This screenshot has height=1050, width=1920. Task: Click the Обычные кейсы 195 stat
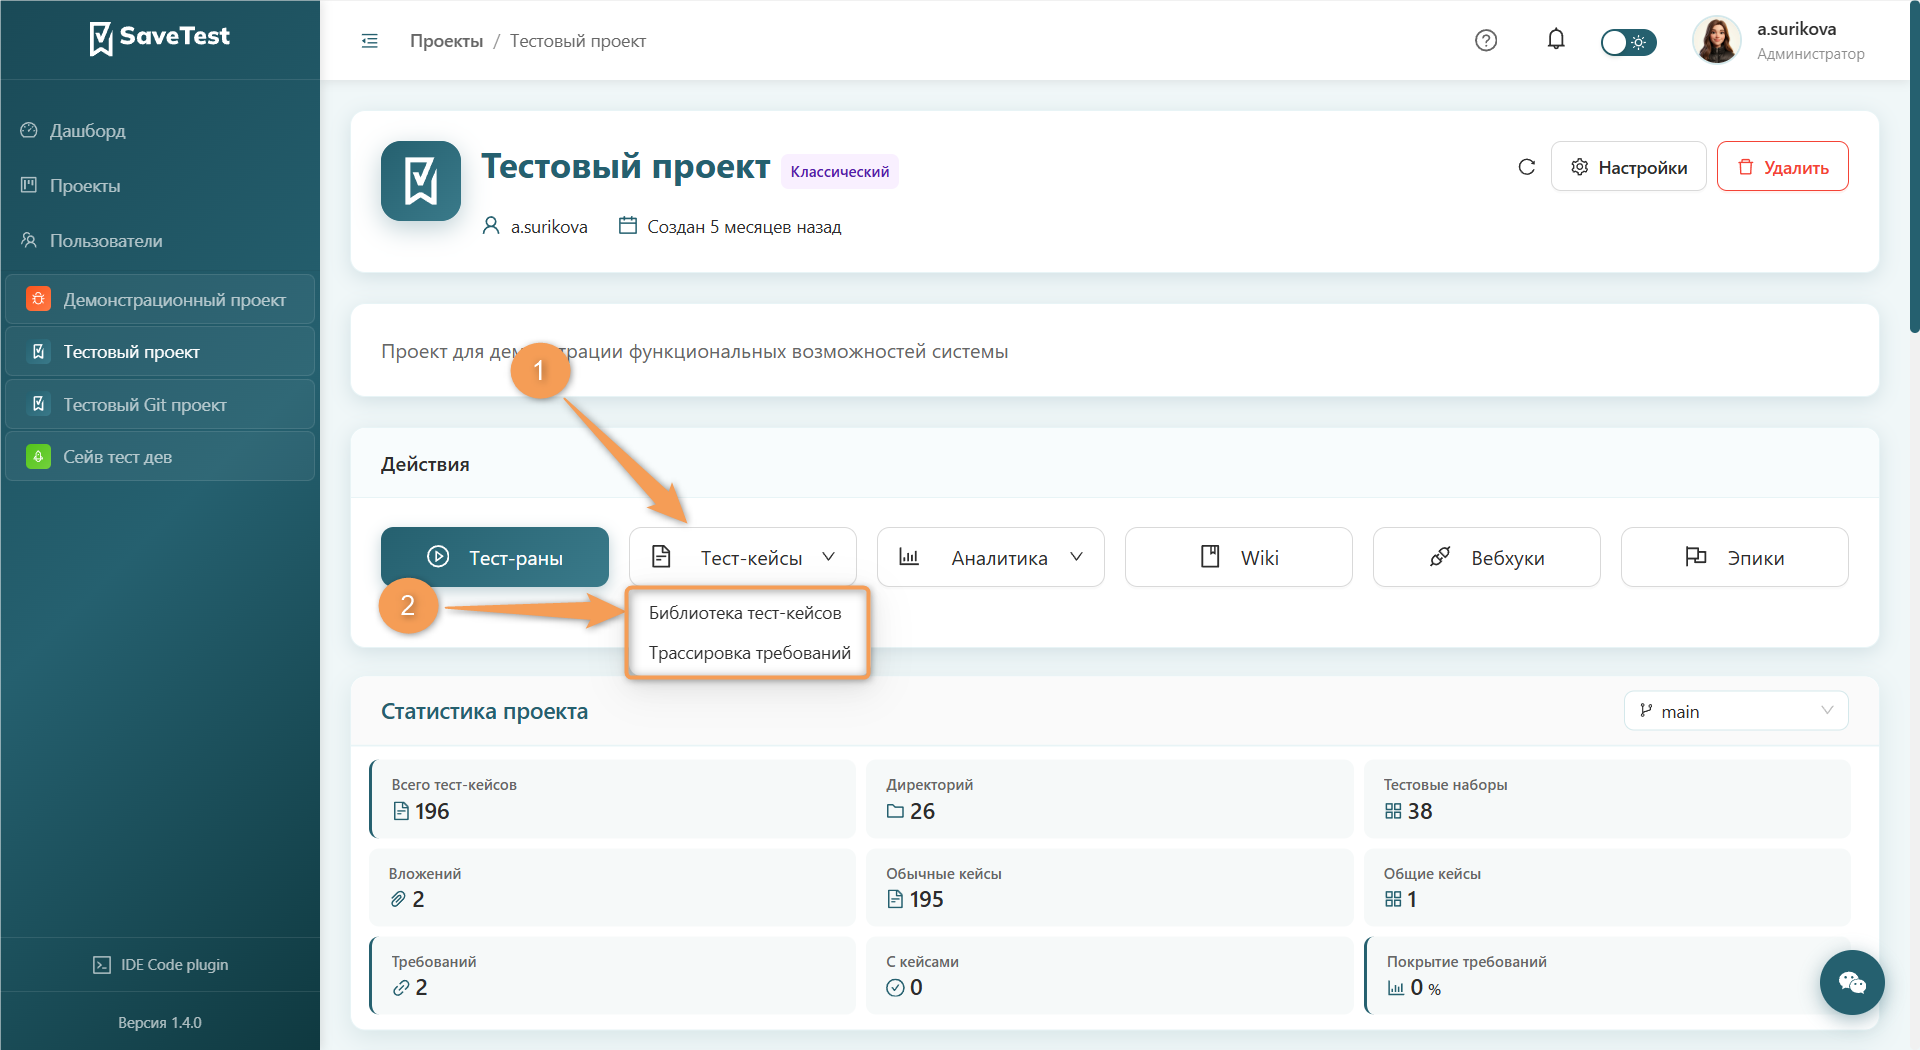[1109, 887]
